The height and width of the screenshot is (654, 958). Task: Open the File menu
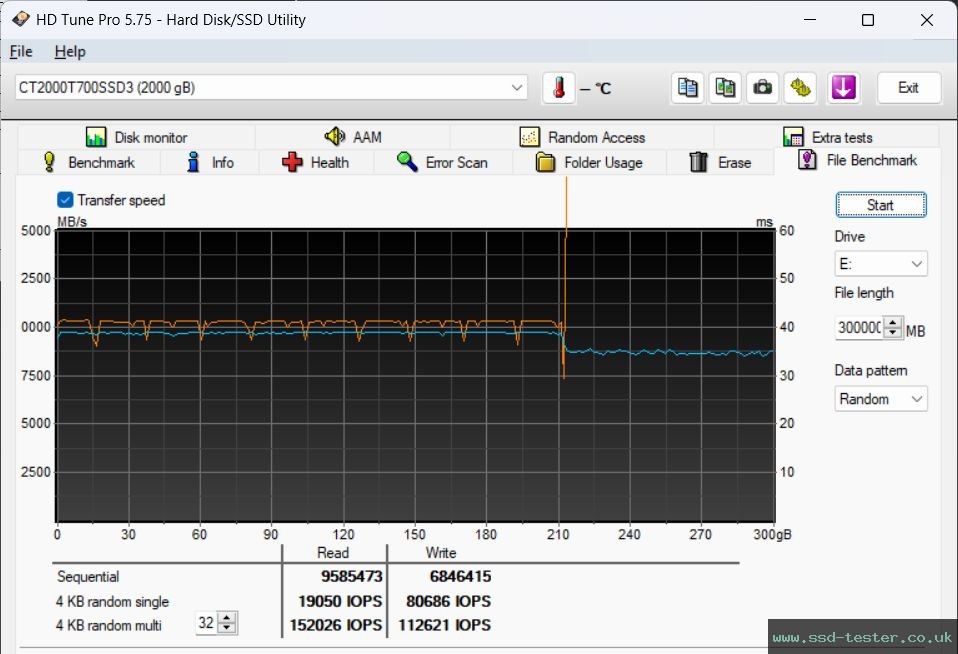(21, 52)
